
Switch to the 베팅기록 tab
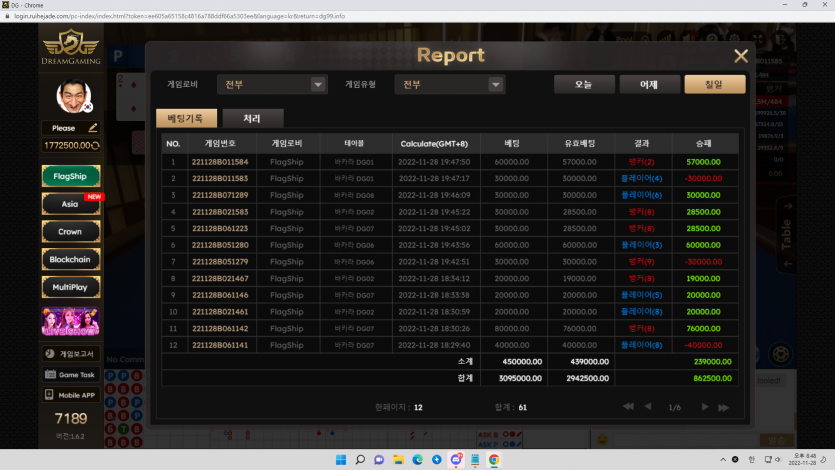point(186,118)
